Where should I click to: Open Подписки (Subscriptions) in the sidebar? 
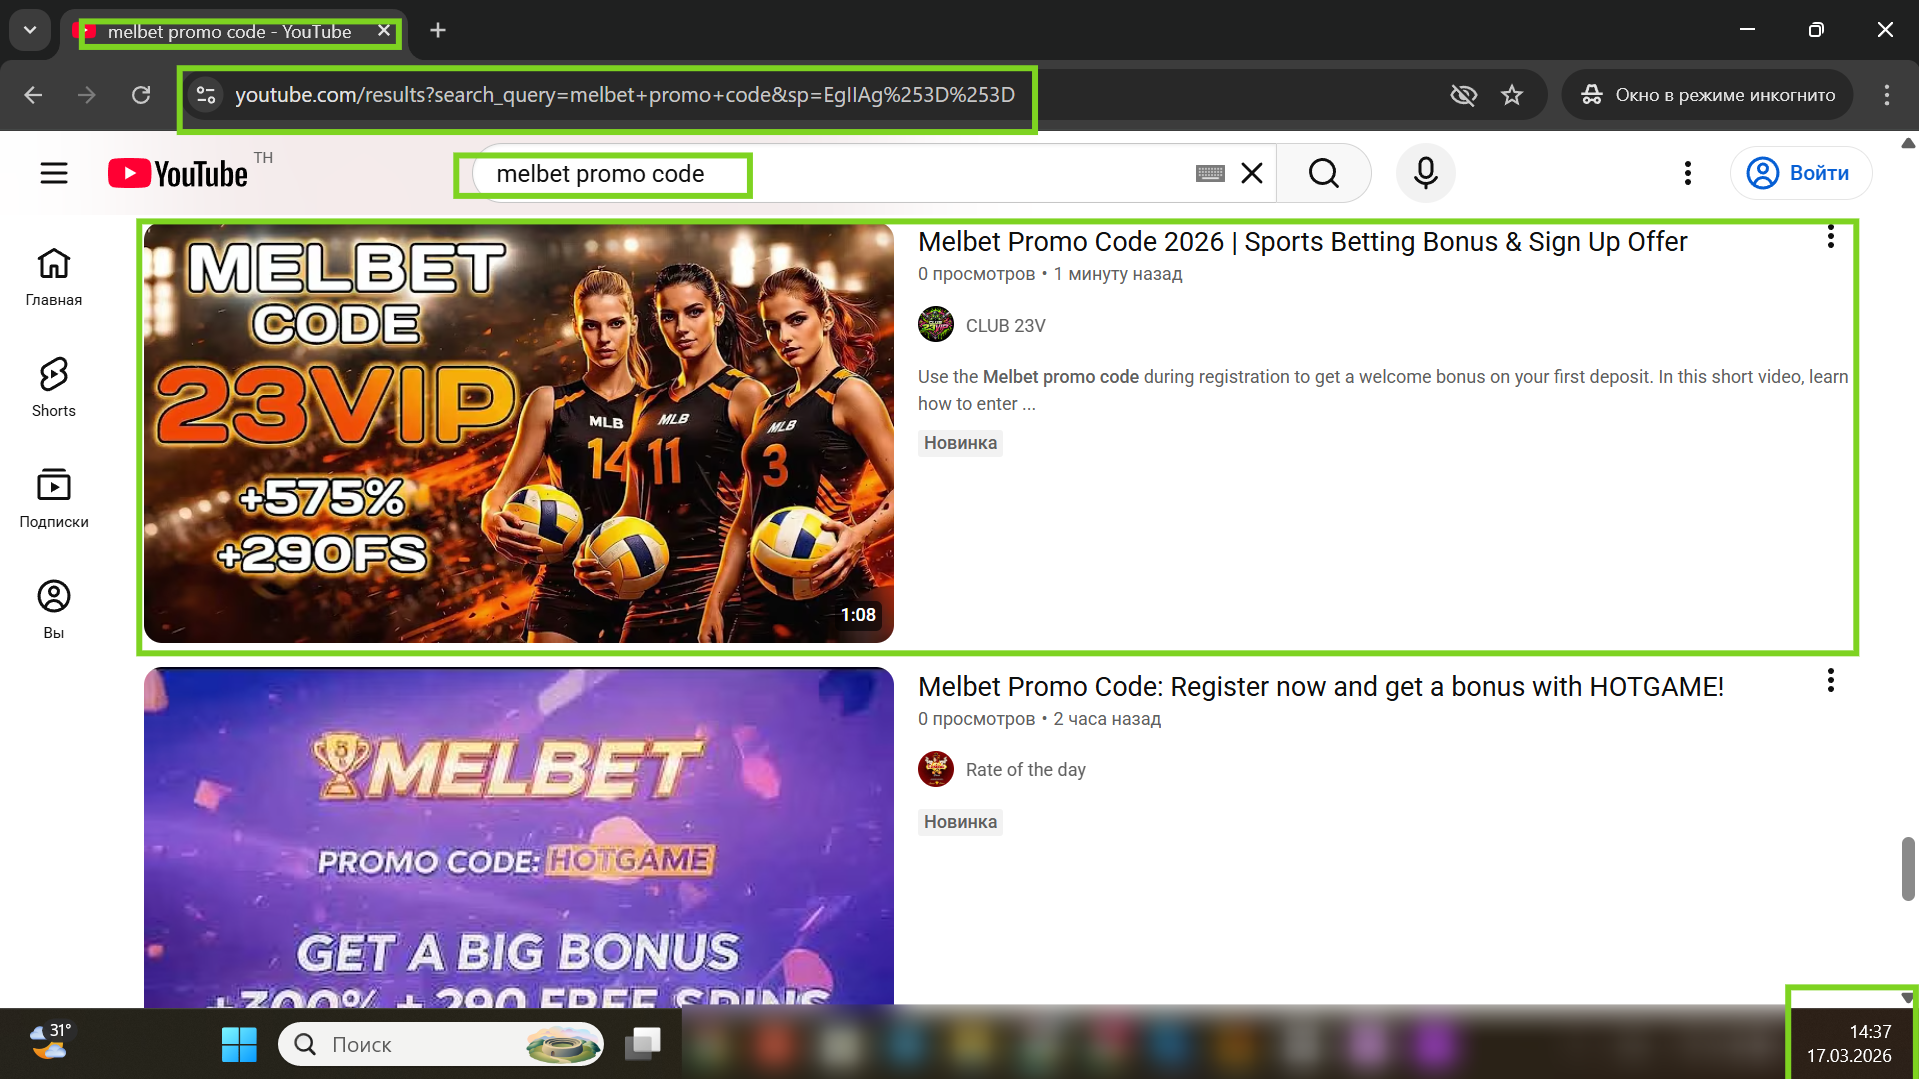(54, 499)
